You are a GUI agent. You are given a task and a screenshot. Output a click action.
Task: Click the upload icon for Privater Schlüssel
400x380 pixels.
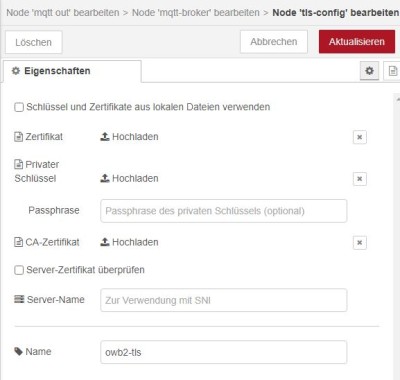[105, 178]
